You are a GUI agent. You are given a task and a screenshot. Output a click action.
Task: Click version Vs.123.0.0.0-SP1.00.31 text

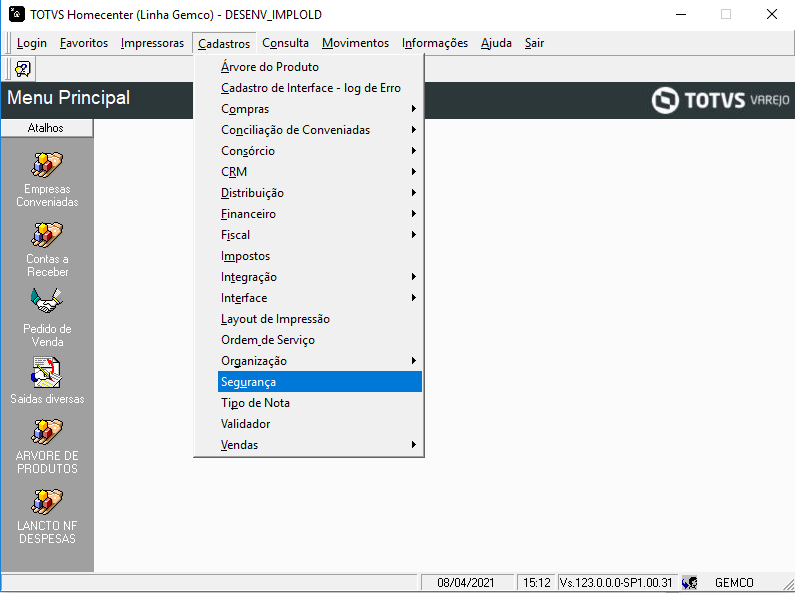616,582
